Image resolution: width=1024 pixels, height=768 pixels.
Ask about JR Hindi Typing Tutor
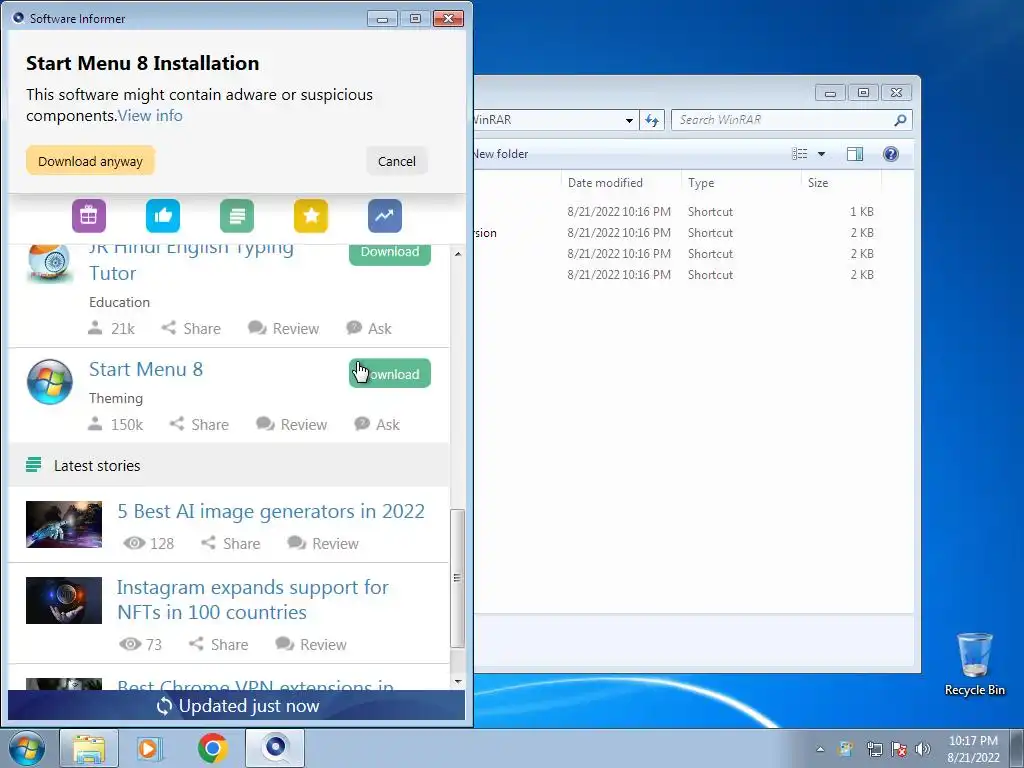[x=369, y=328]
